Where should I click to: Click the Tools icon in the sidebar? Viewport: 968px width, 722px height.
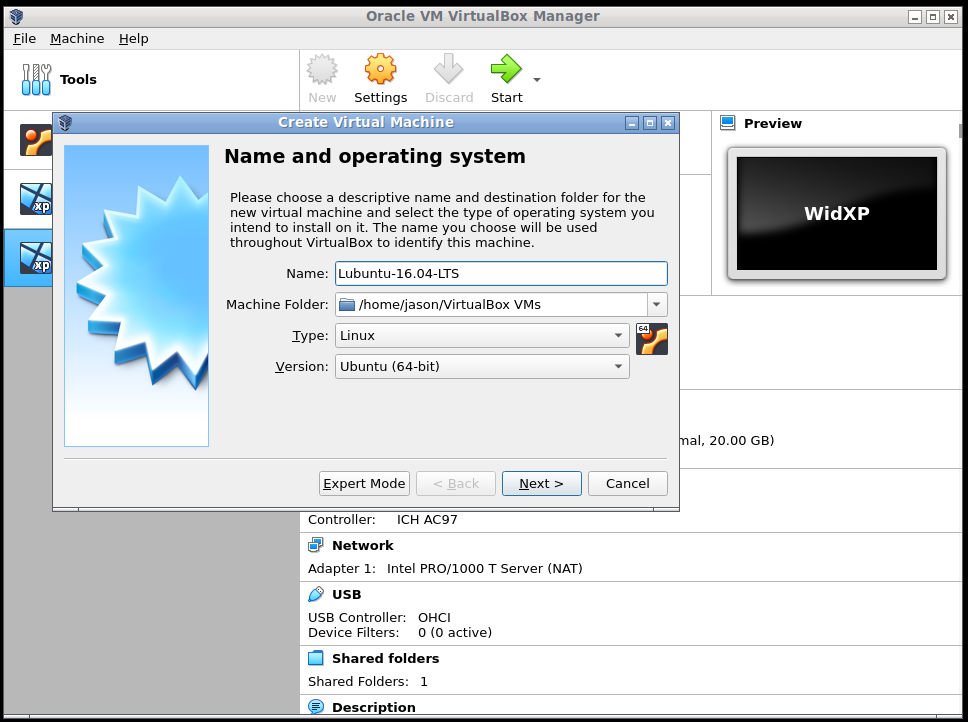click(x=36, y=80)
